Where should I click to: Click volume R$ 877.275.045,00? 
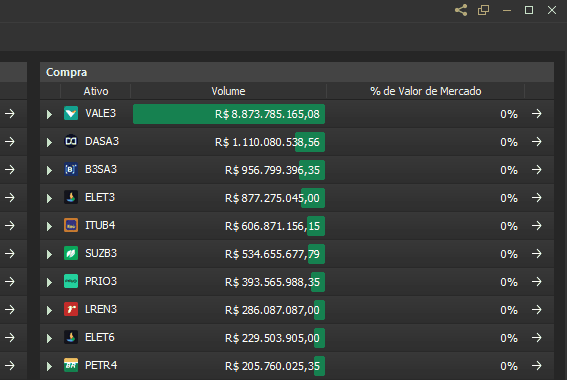coord(272,198)
